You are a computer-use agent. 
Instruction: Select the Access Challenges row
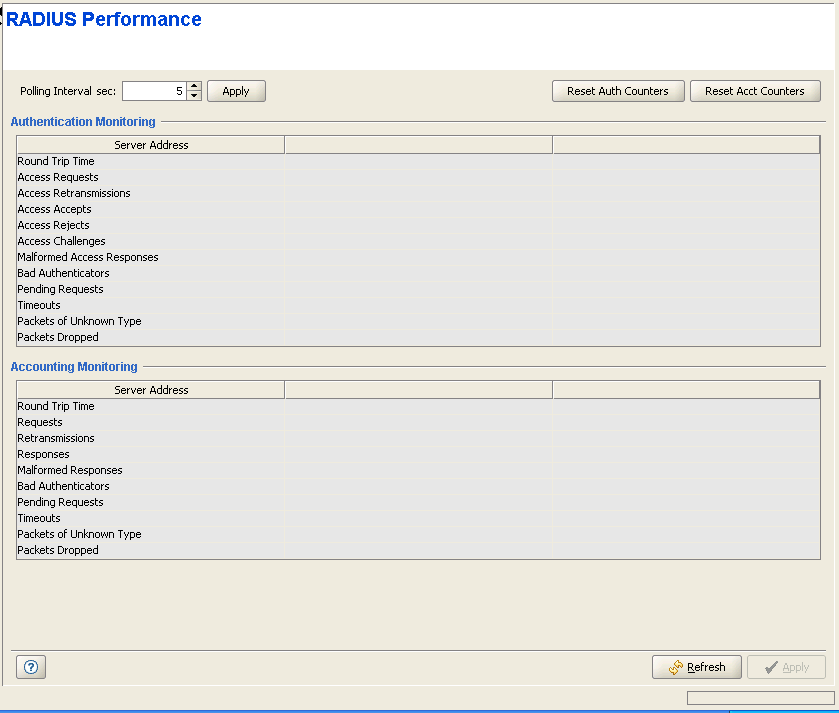pyautogui.click(x=61, y=241)
